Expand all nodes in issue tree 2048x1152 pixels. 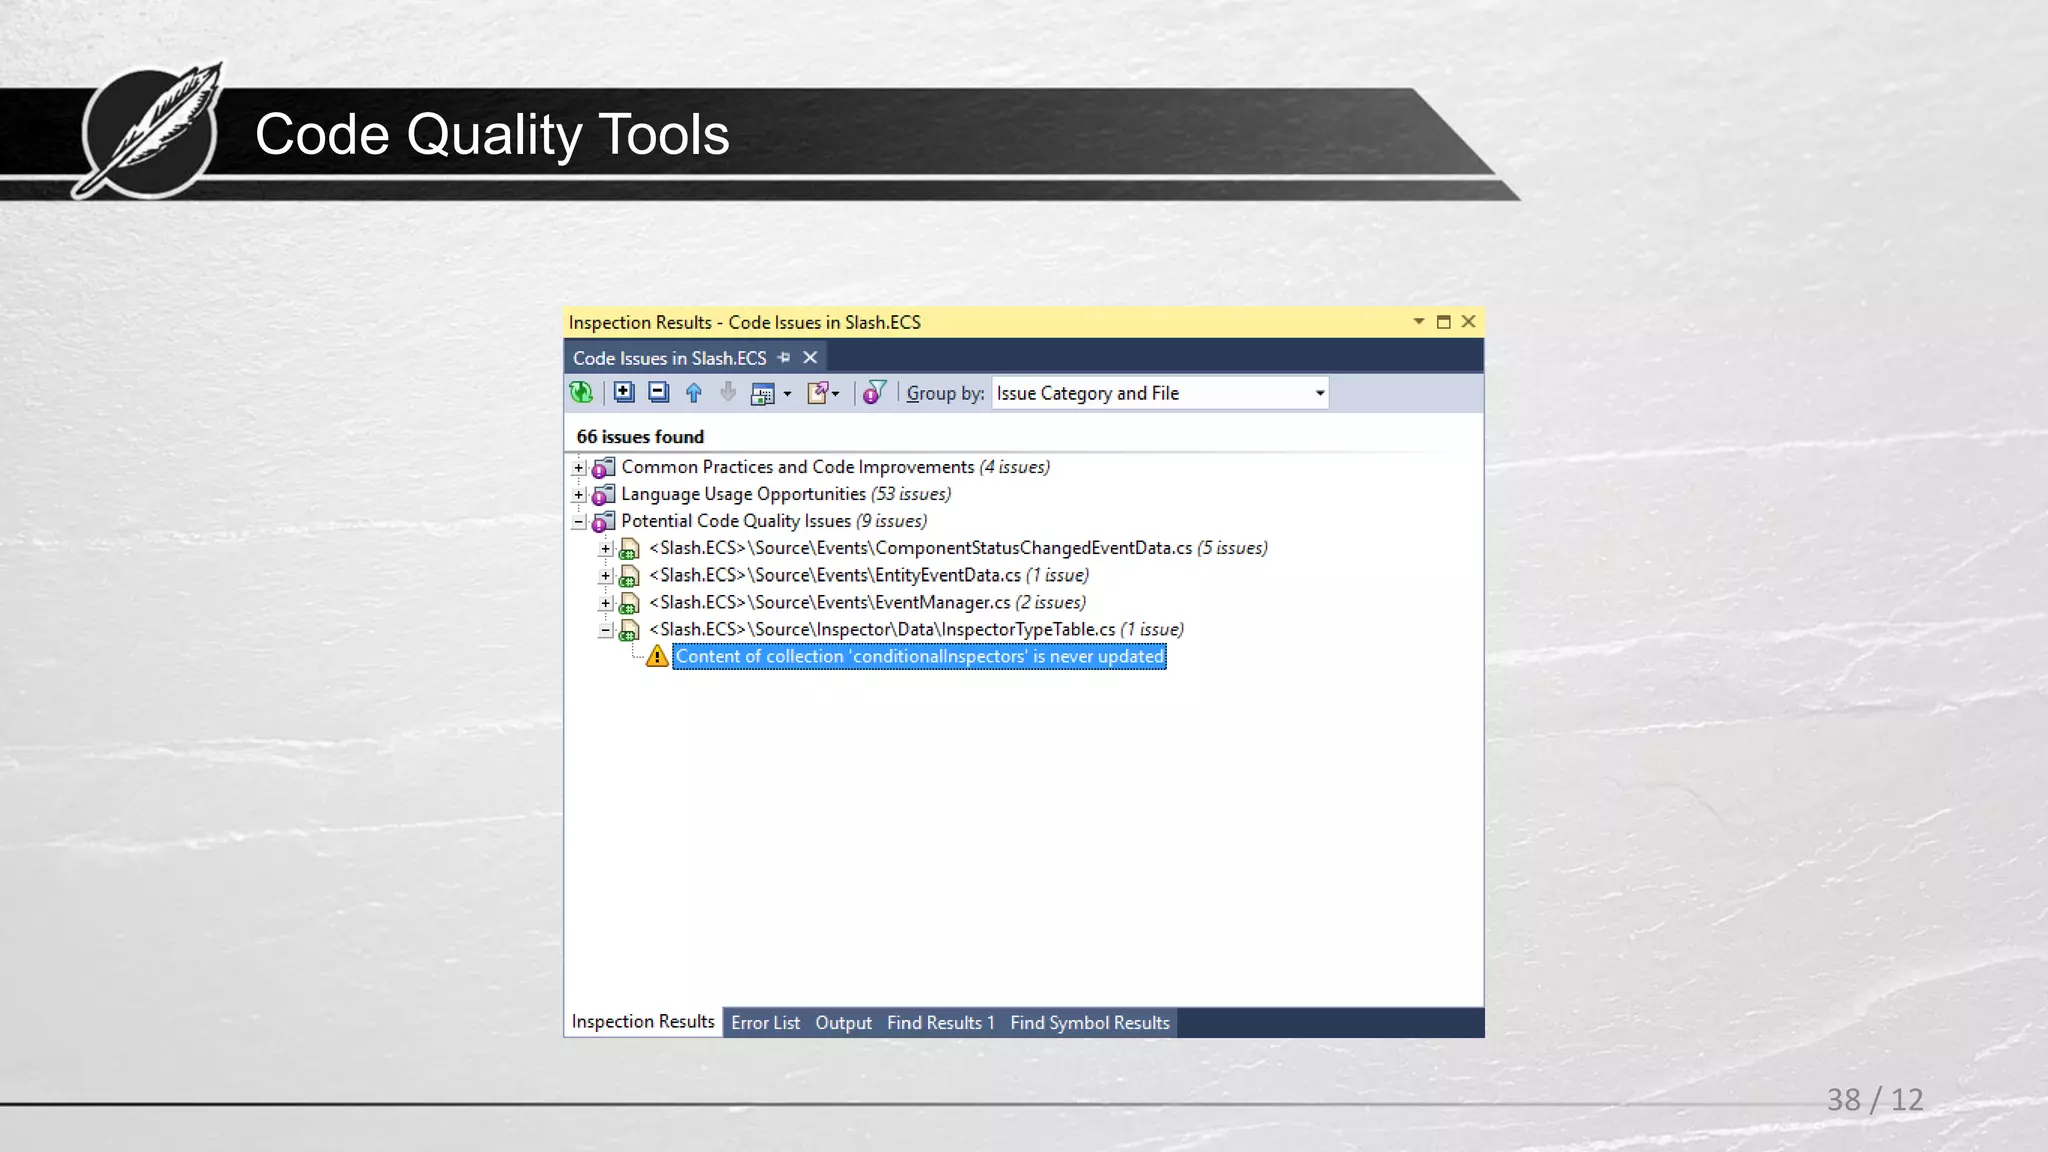pyautogui.click(x=624, y=393)
